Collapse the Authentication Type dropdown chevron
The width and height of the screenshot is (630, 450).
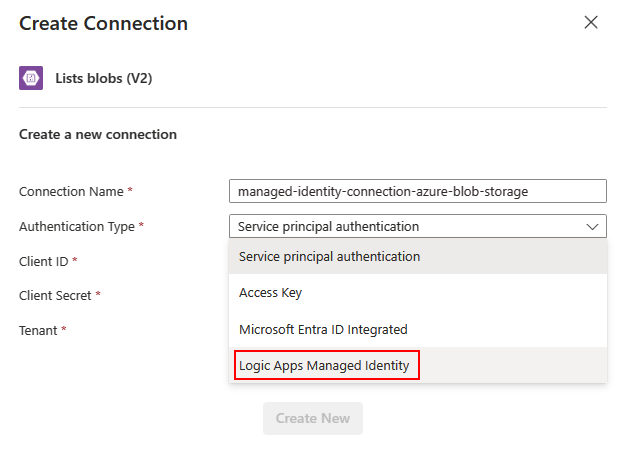click(x=591, y=227)
